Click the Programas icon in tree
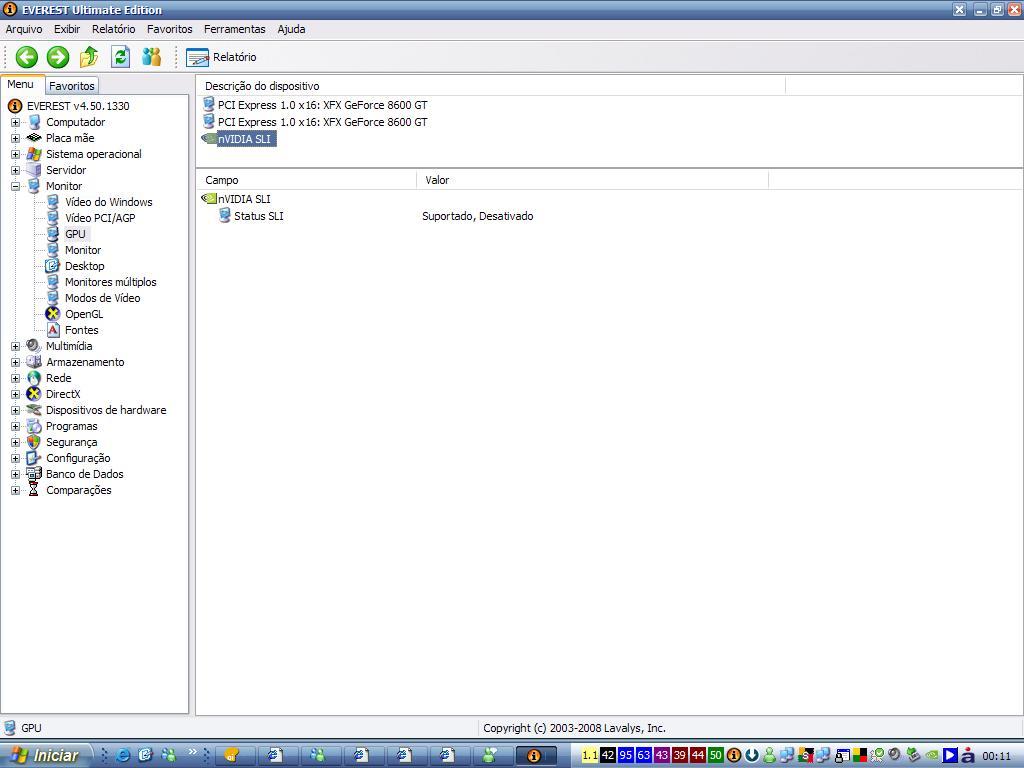 coord(34,426)
